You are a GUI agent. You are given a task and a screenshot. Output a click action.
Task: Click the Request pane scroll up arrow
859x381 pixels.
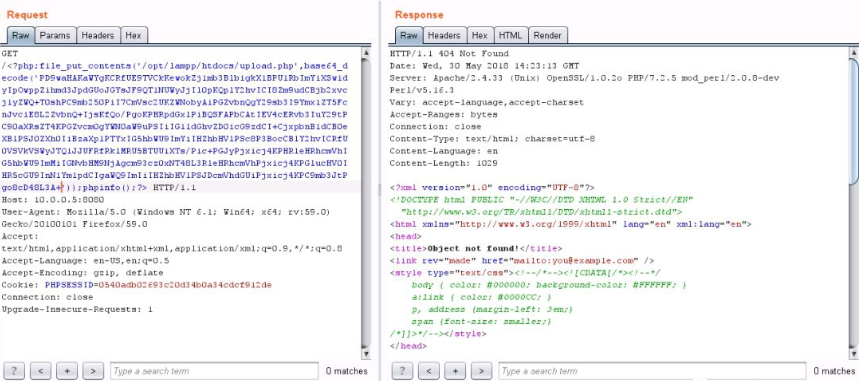coord(366,53)
